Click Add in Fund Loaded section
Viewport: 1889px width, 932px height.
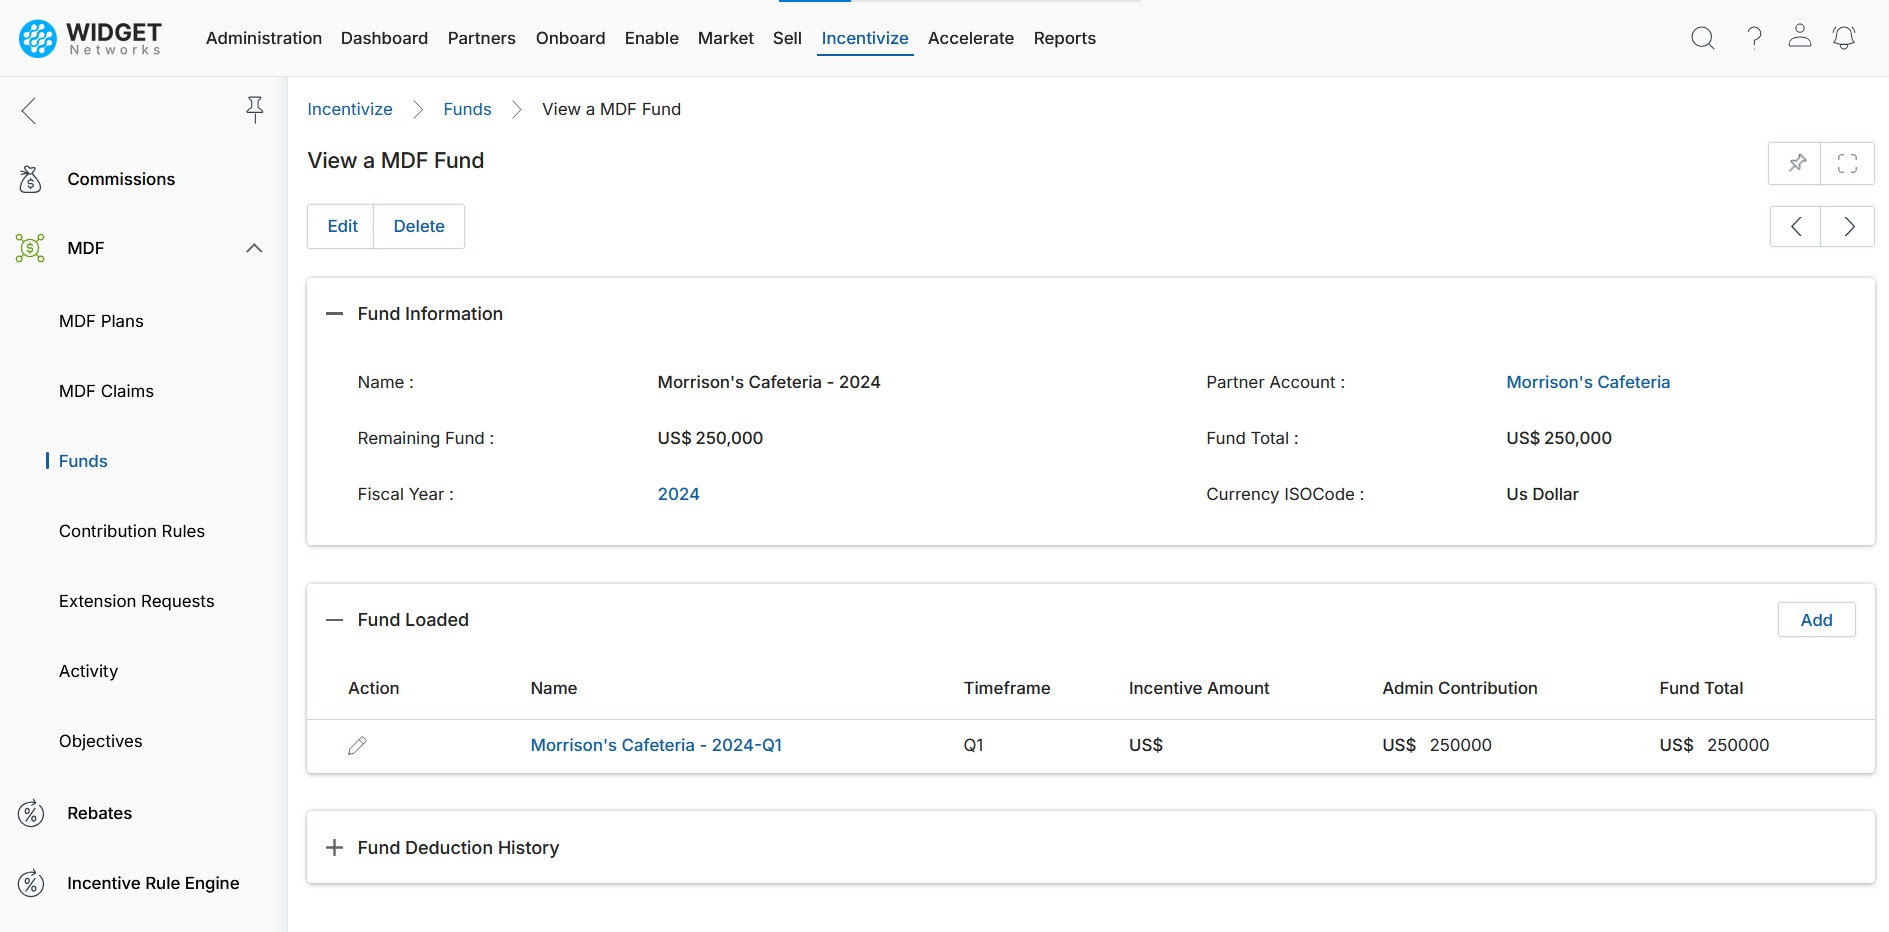(x=1816, y=620)
